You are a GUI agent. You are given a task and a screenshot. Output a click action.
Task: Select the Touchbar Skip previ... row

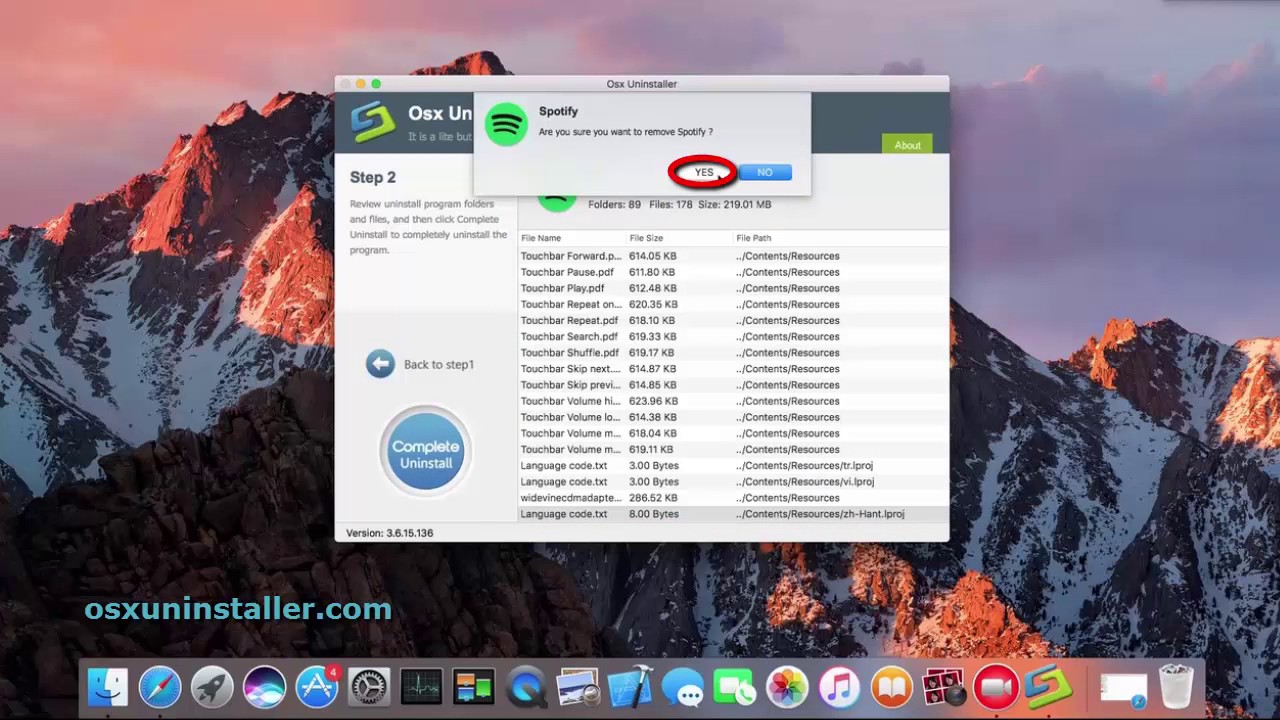click(733, 385)
